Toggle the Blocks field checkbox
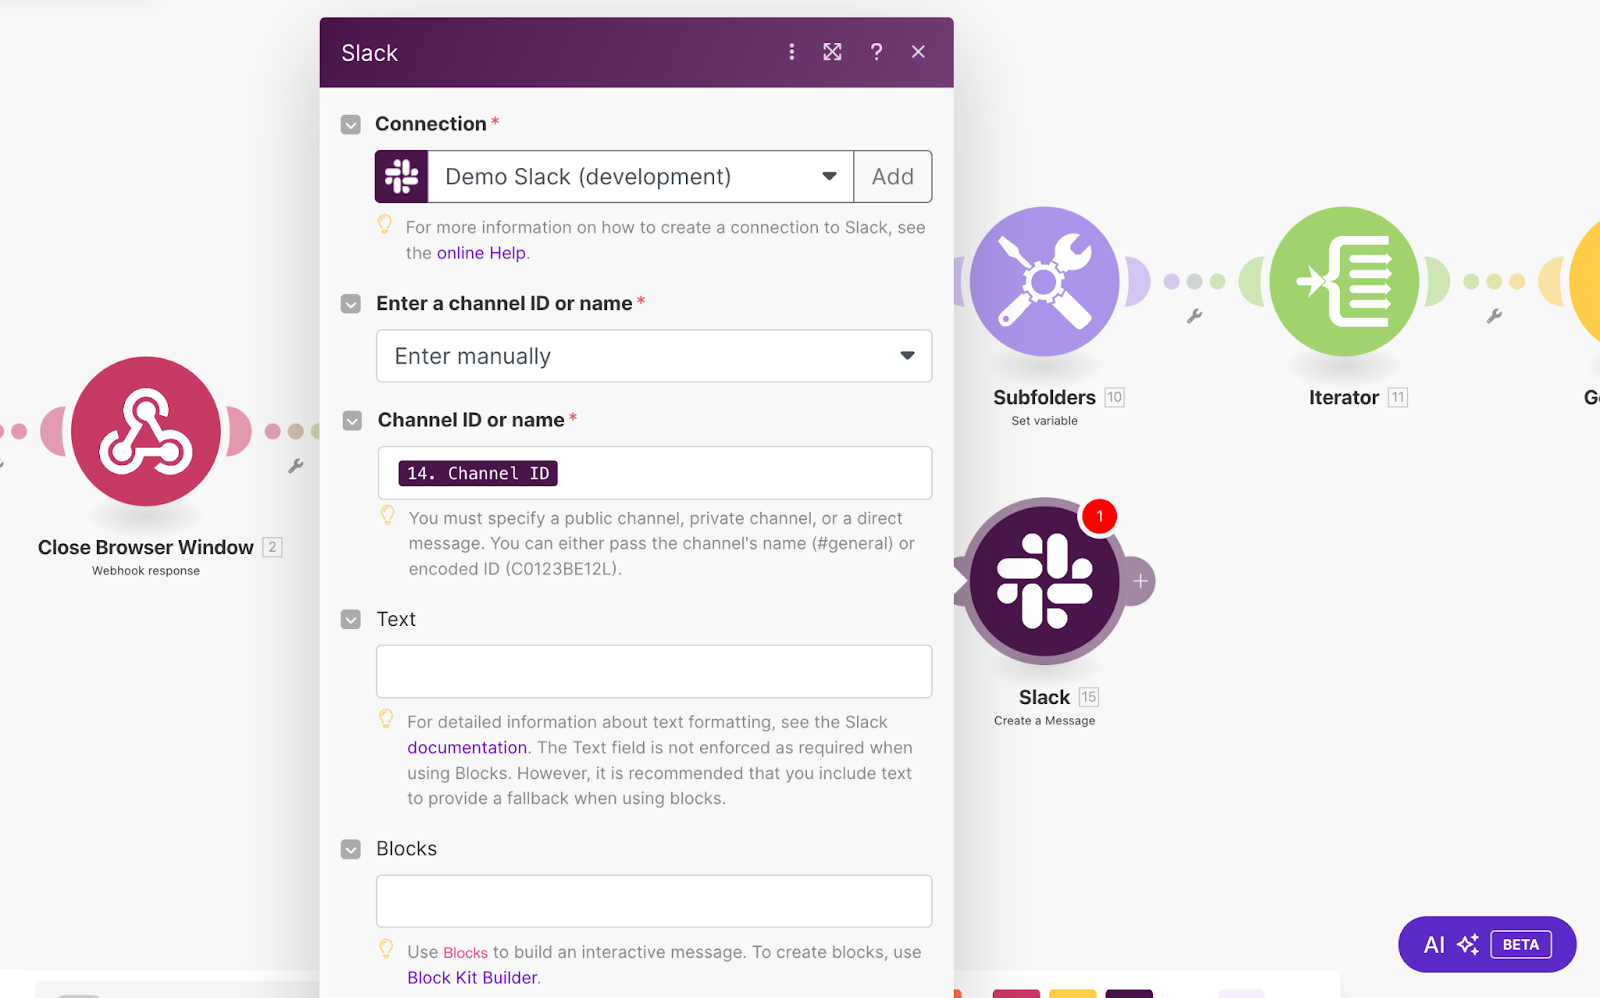Image resolution: width=1600 pixels, height=998 pixels. click(351, 850)
